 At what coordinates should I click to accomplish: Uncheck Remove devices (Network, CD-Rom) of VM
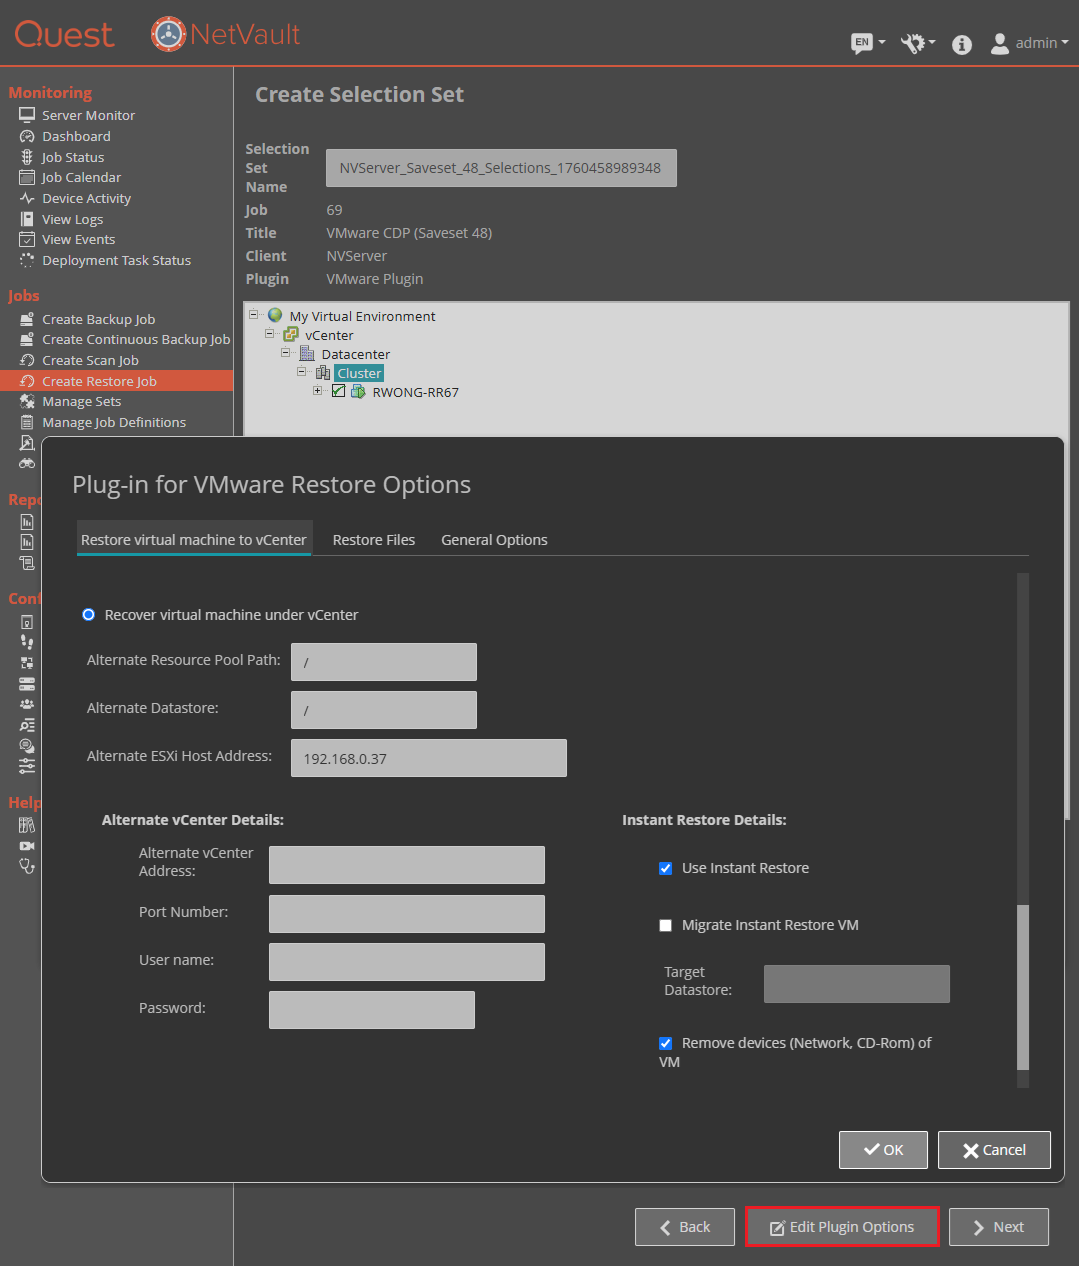tap(665, 1043)
